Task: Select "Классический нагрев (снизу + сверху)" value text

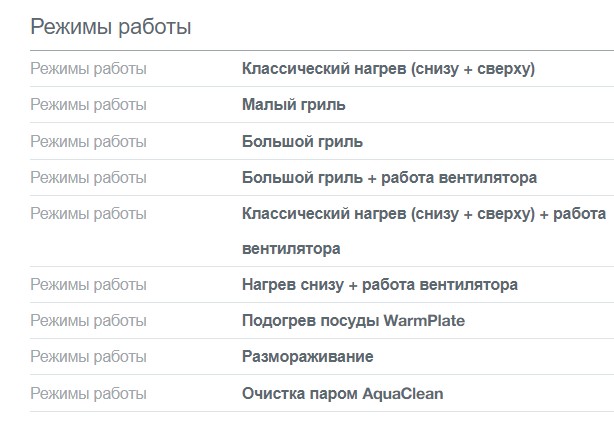Action: [389, 69]
